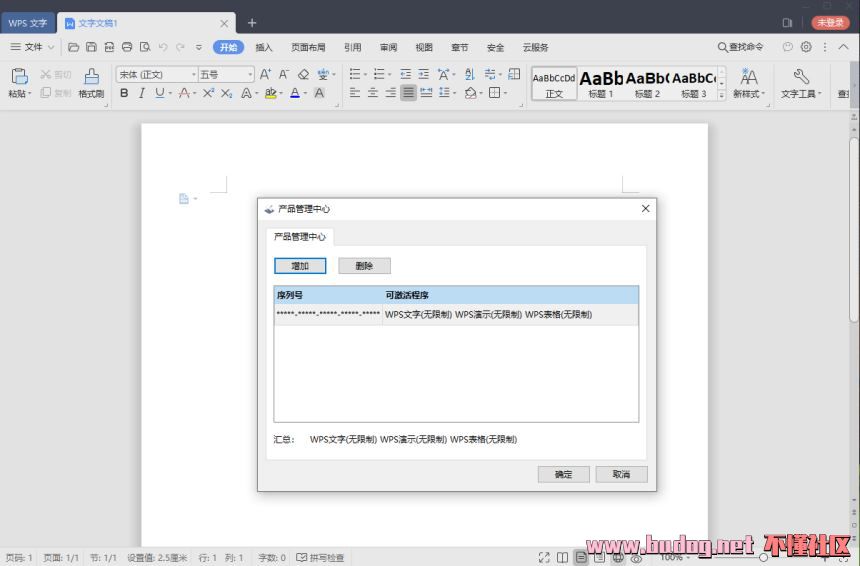Toggle Italic formatting
860x566 pixels.
pyautogui.click(x=141, y=93)
